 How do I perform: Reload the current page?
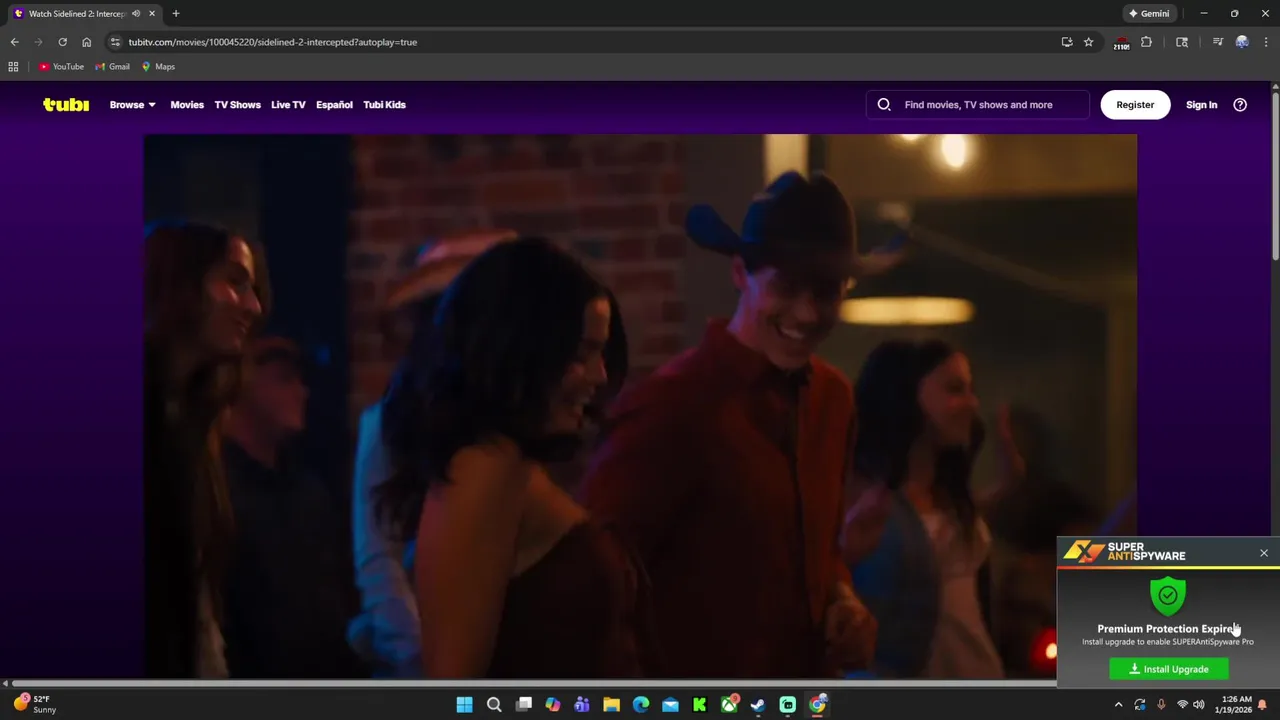click(x=62, y=42)
